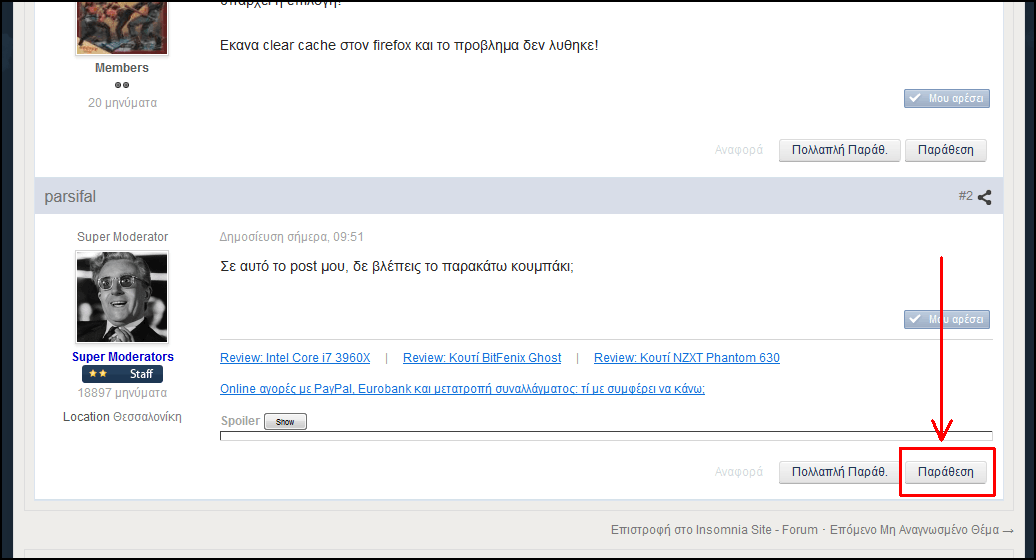1036x560 pixels.
Task: Click the 18897 μηνύματα post count
Action: (122, 392)
